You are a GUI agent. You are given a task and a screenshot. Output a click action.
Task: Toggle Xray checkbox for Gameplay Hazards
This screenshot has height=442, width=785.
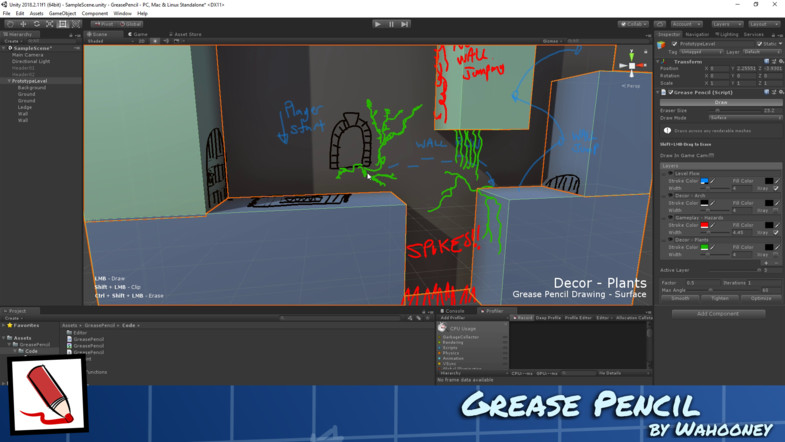point(776,232)
